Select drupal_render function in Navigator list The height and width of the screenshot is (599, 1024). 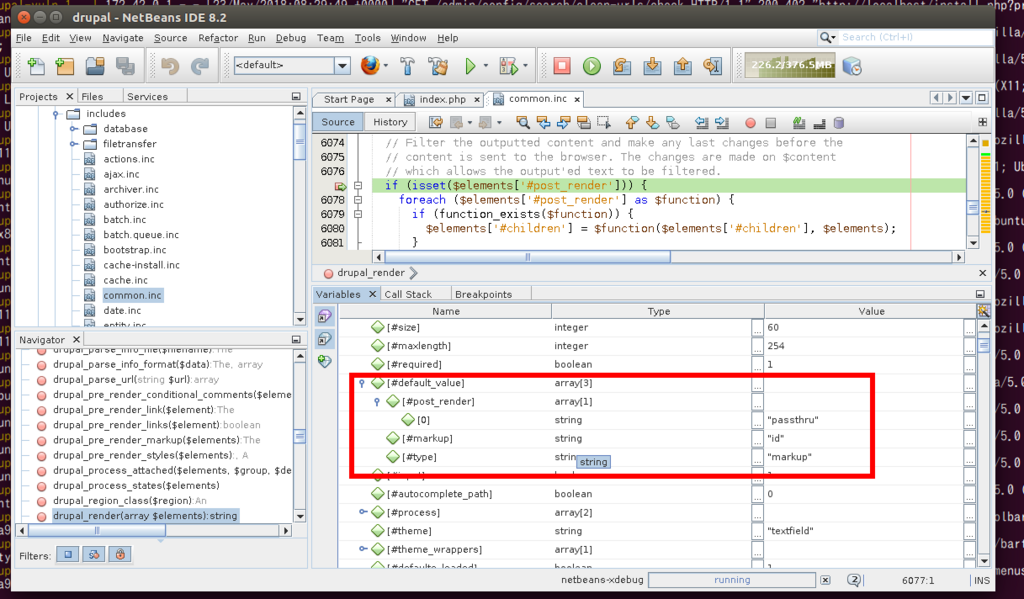[x=145, y=516]
